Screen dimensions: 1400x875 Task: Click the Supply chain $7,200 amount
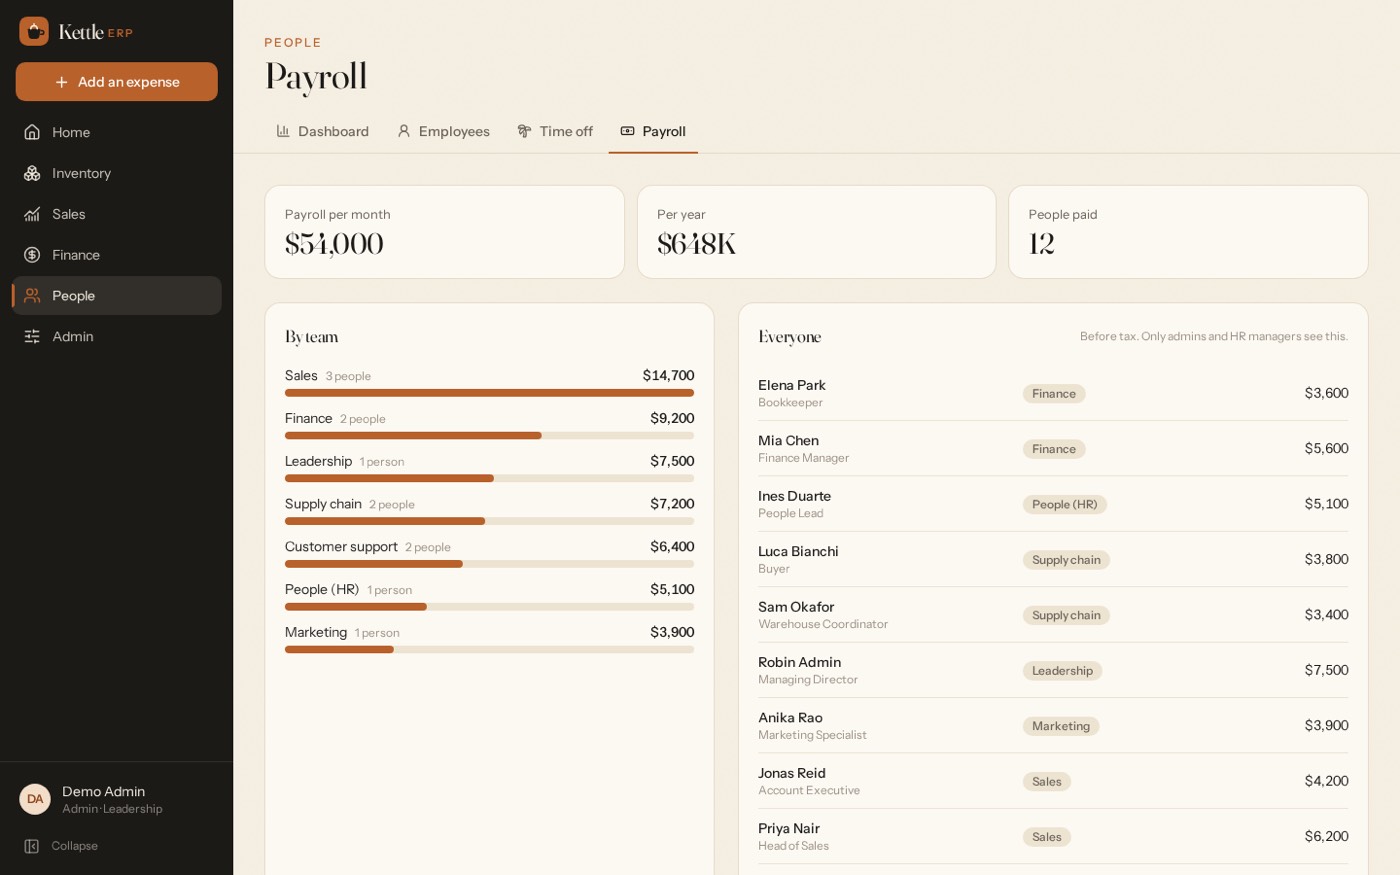point(672,504)
